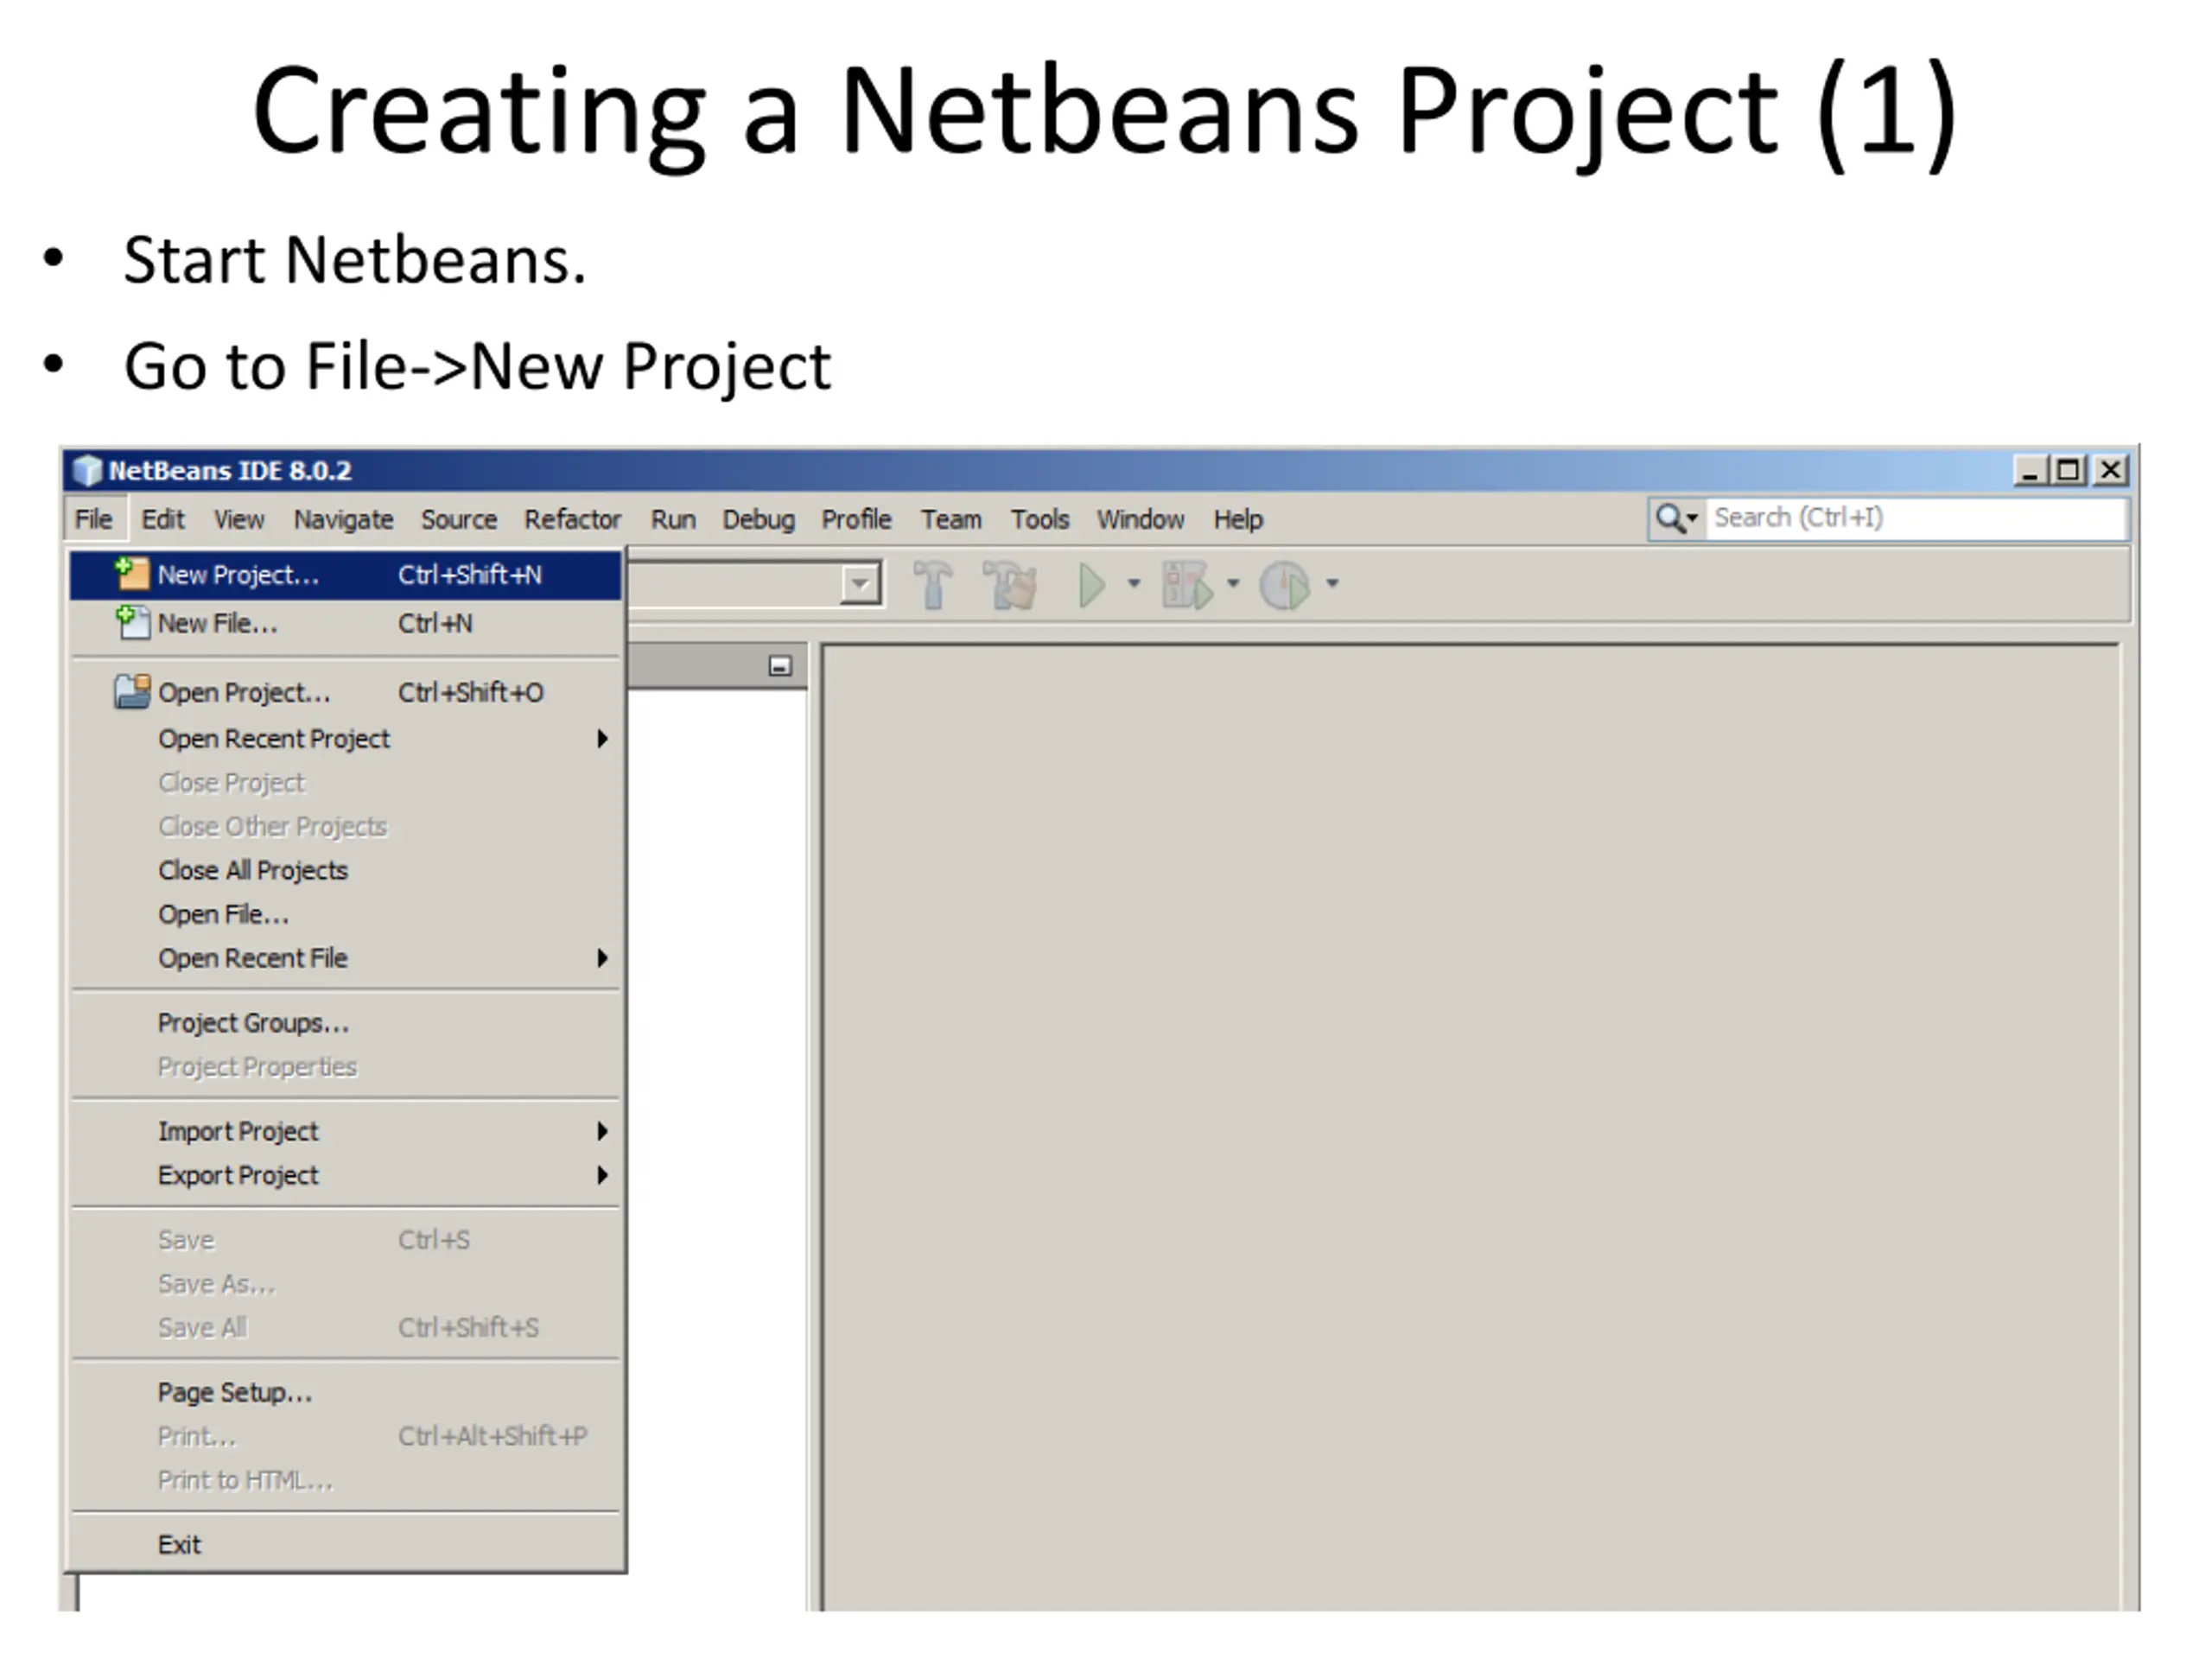
Task: Click the Profile Project toolbar icon
Action: 1285,584
